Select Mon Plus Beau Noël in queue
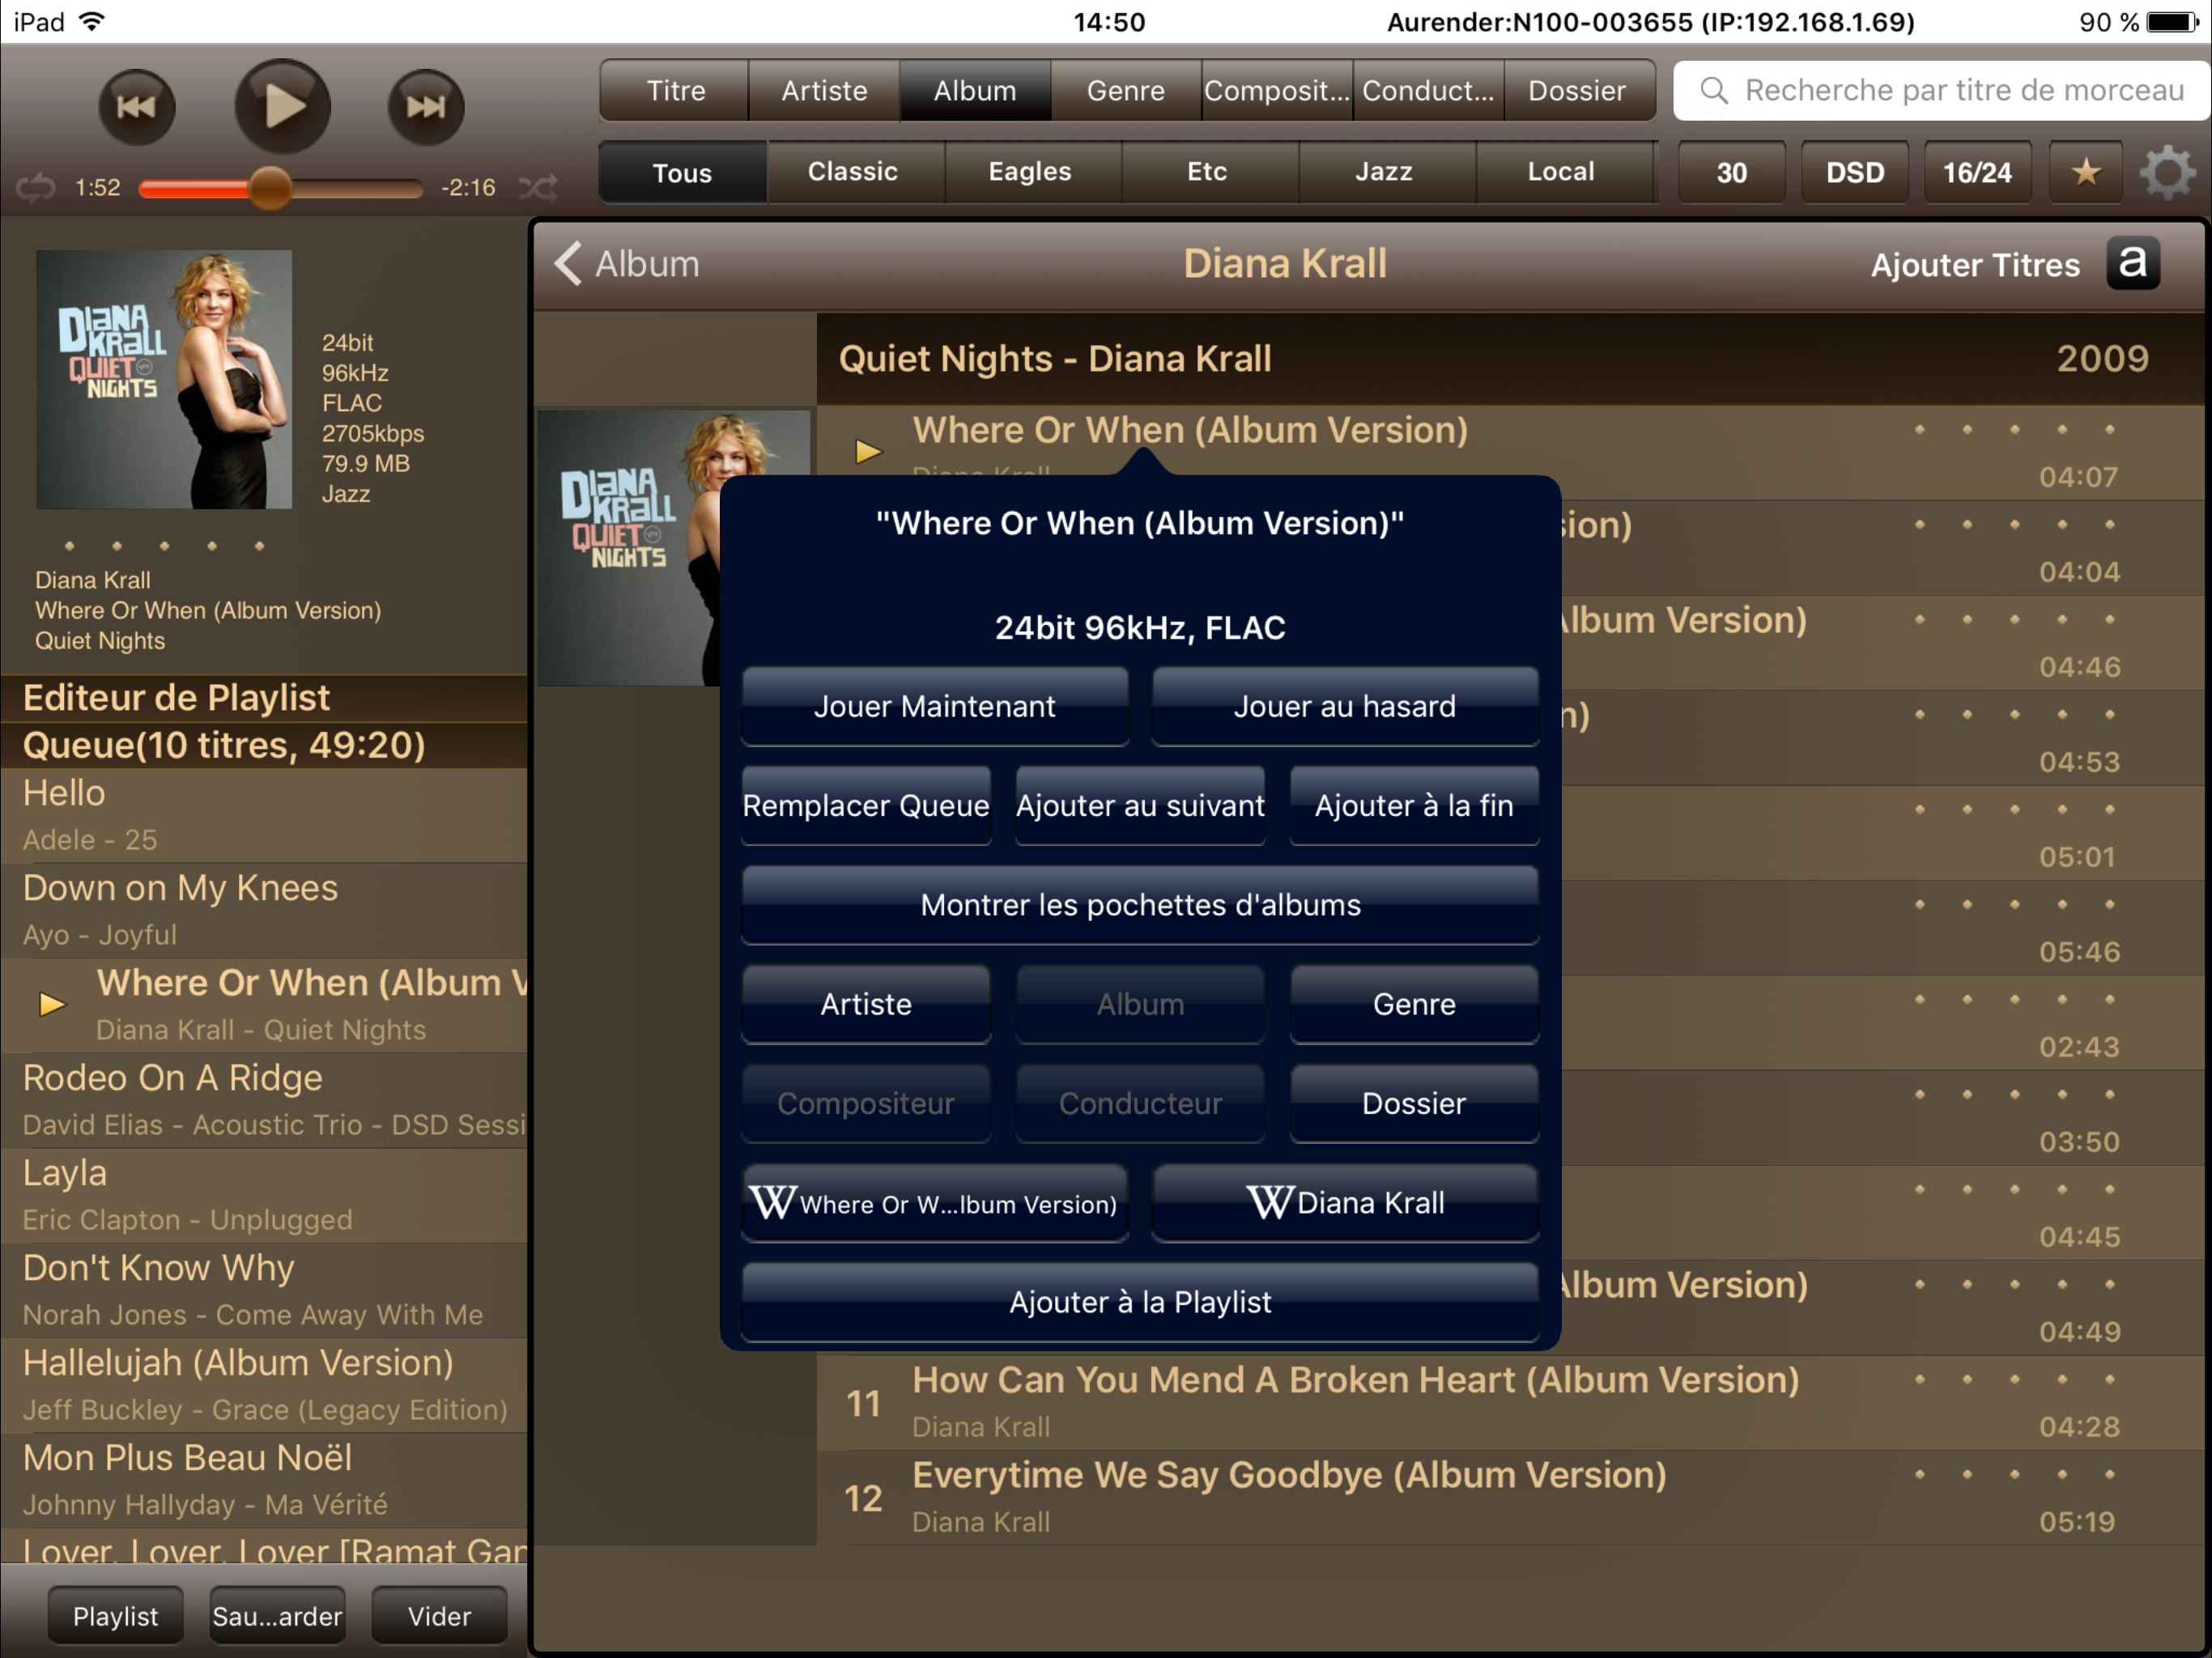The height and width of the screenshot is (1658, 2212). [264, 1480]
